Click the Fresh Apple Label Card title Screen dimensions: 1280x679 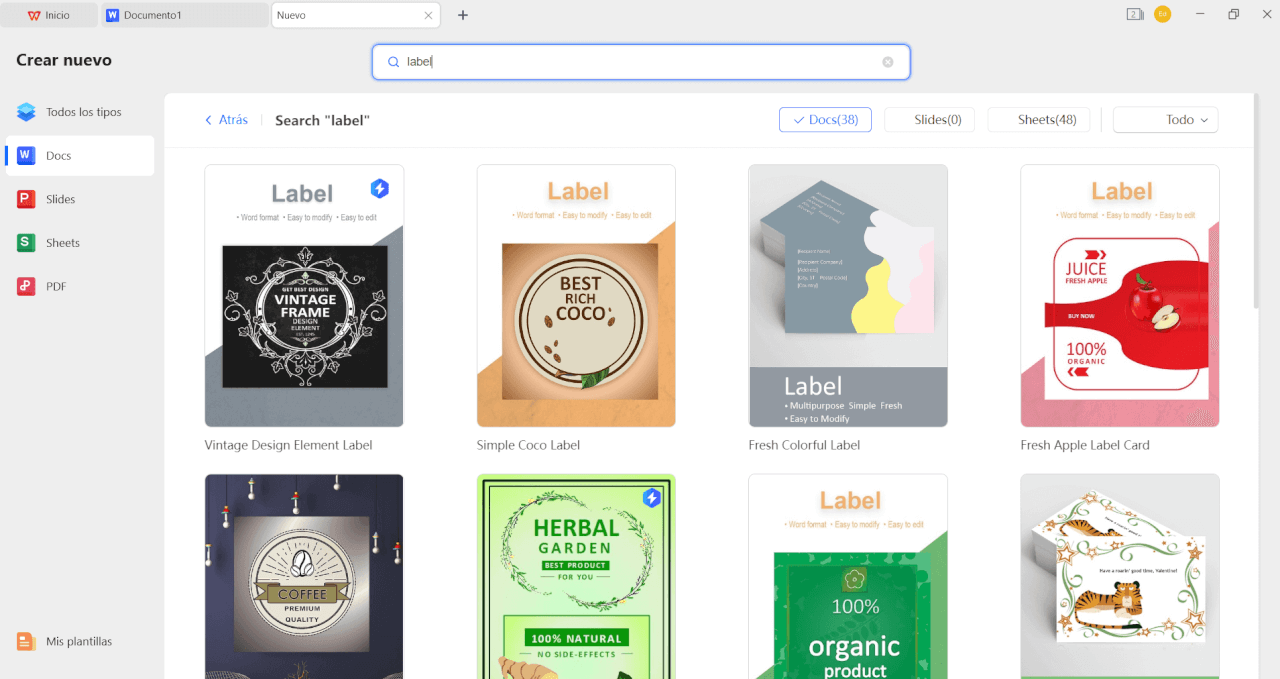point(1085,445)
